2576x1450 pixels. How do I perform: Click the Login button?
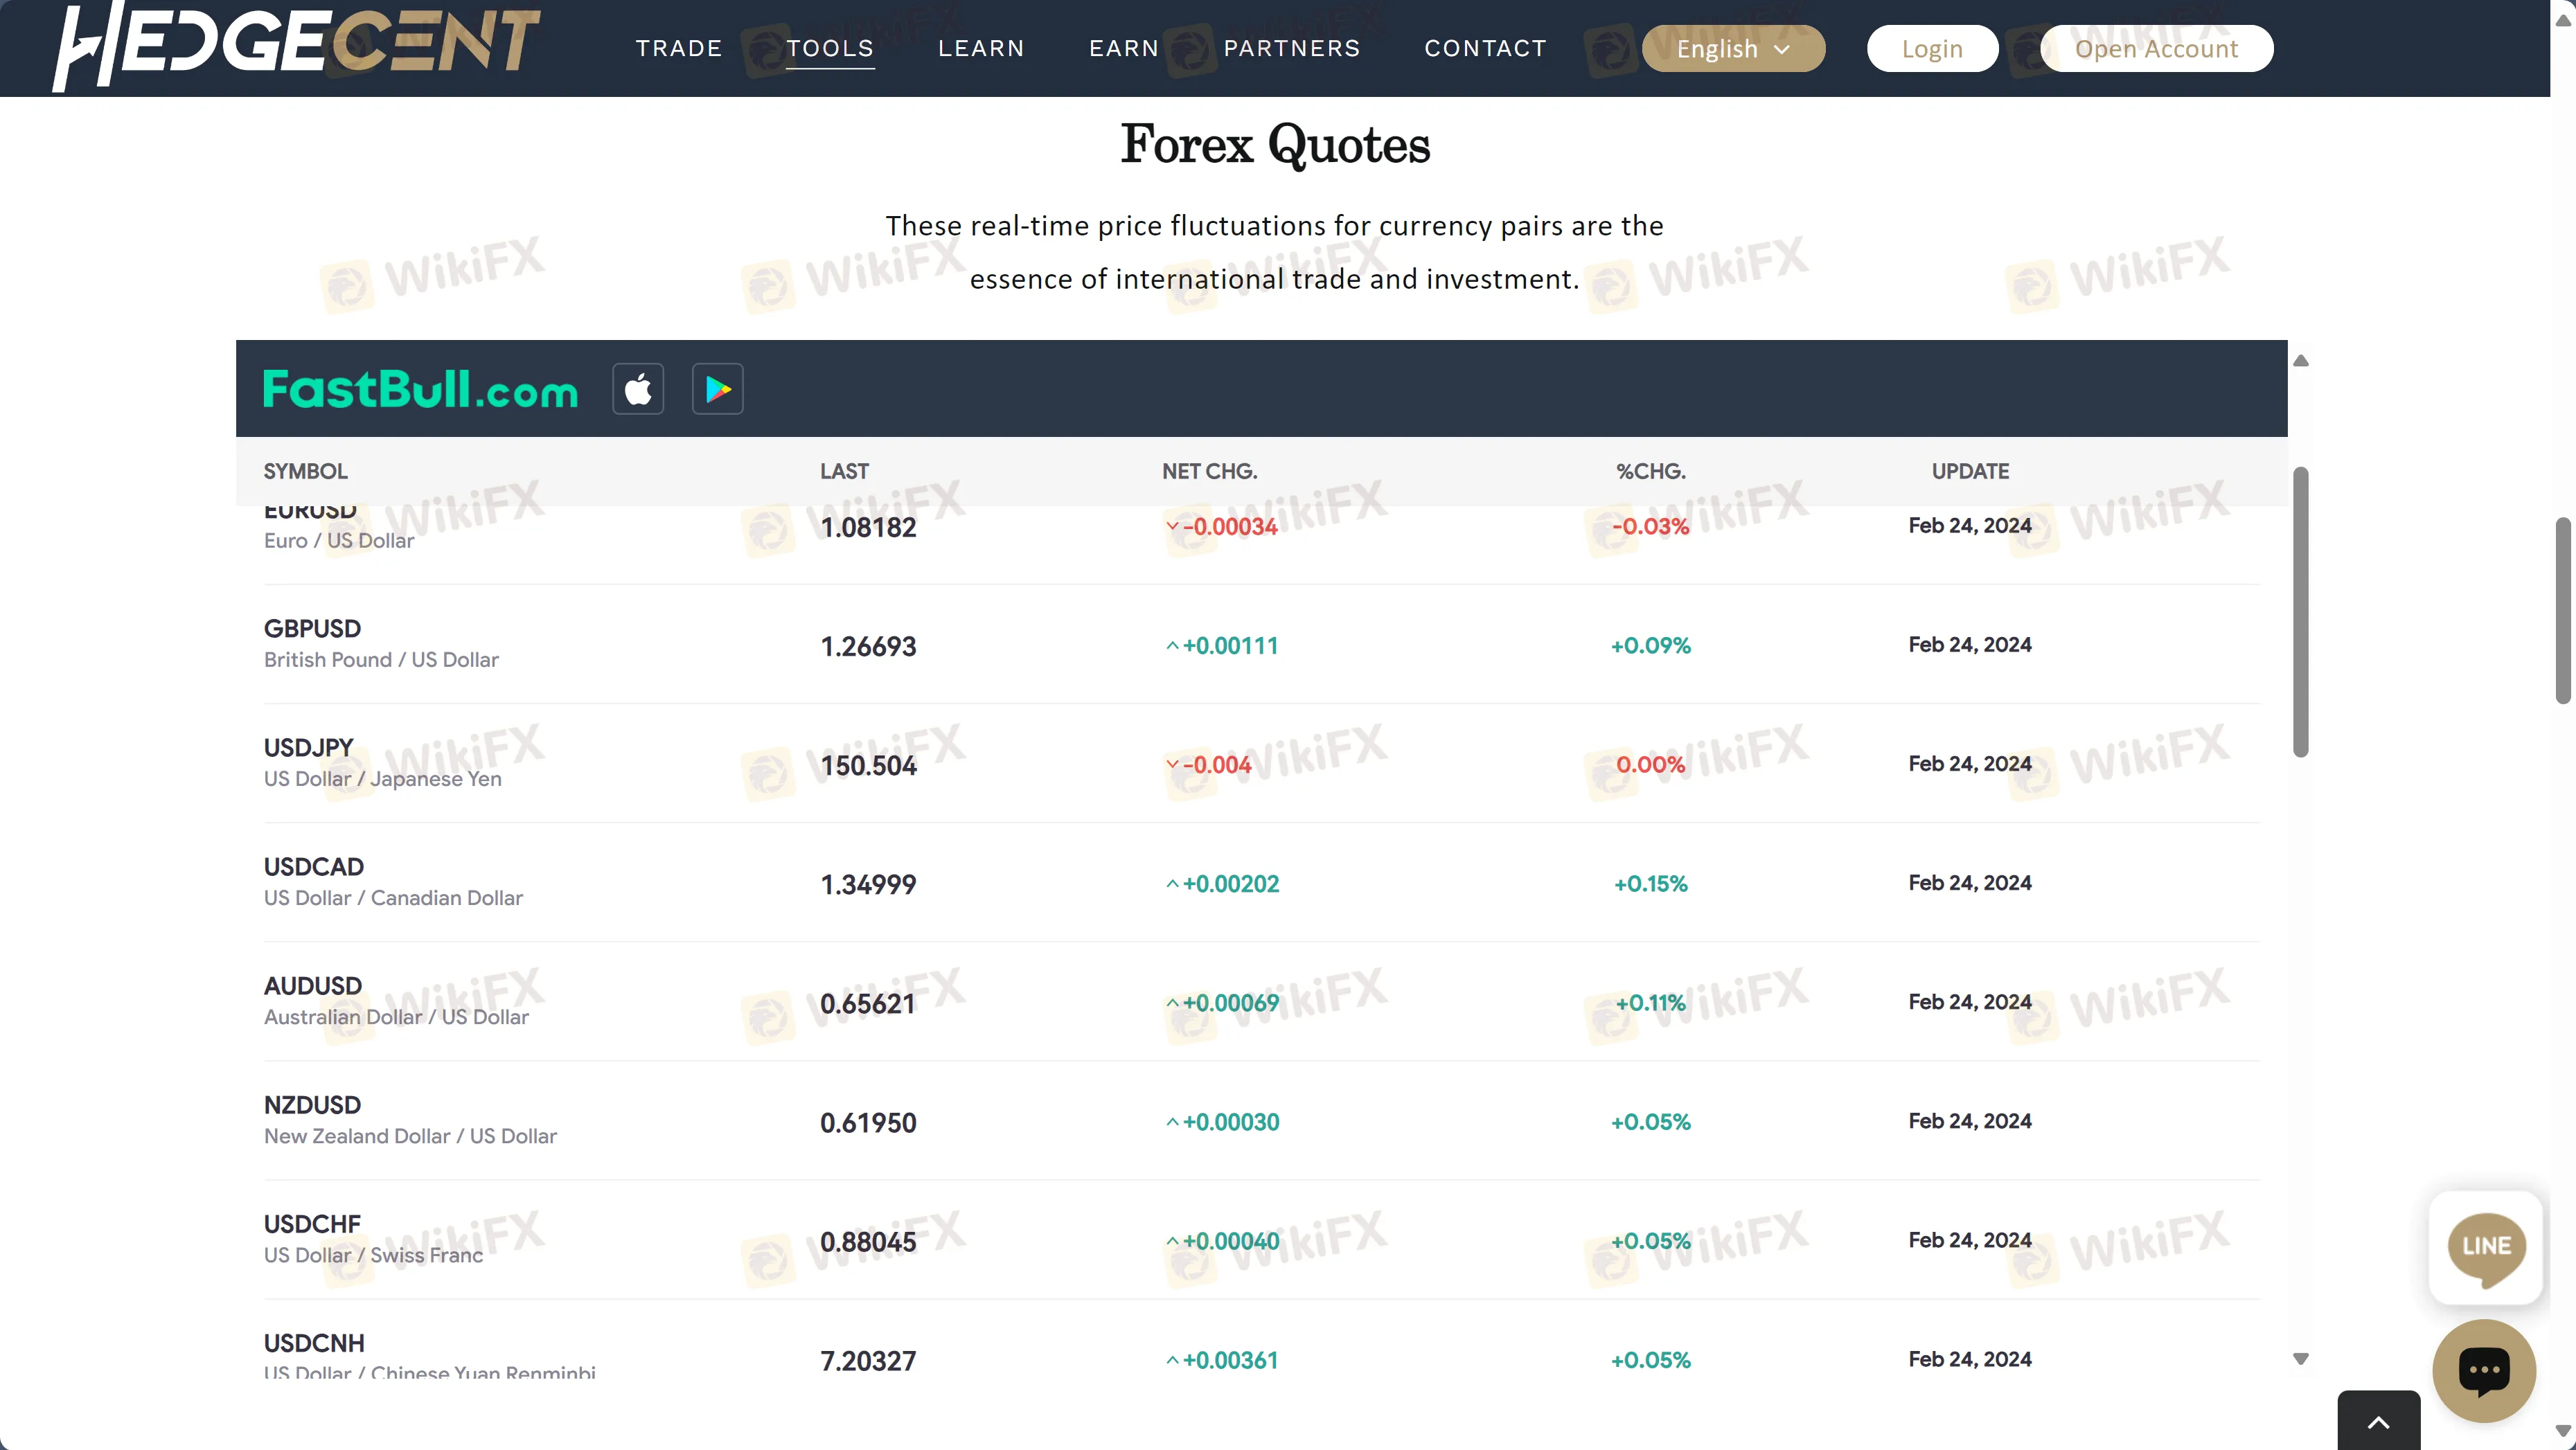(x=1931, y=48)
